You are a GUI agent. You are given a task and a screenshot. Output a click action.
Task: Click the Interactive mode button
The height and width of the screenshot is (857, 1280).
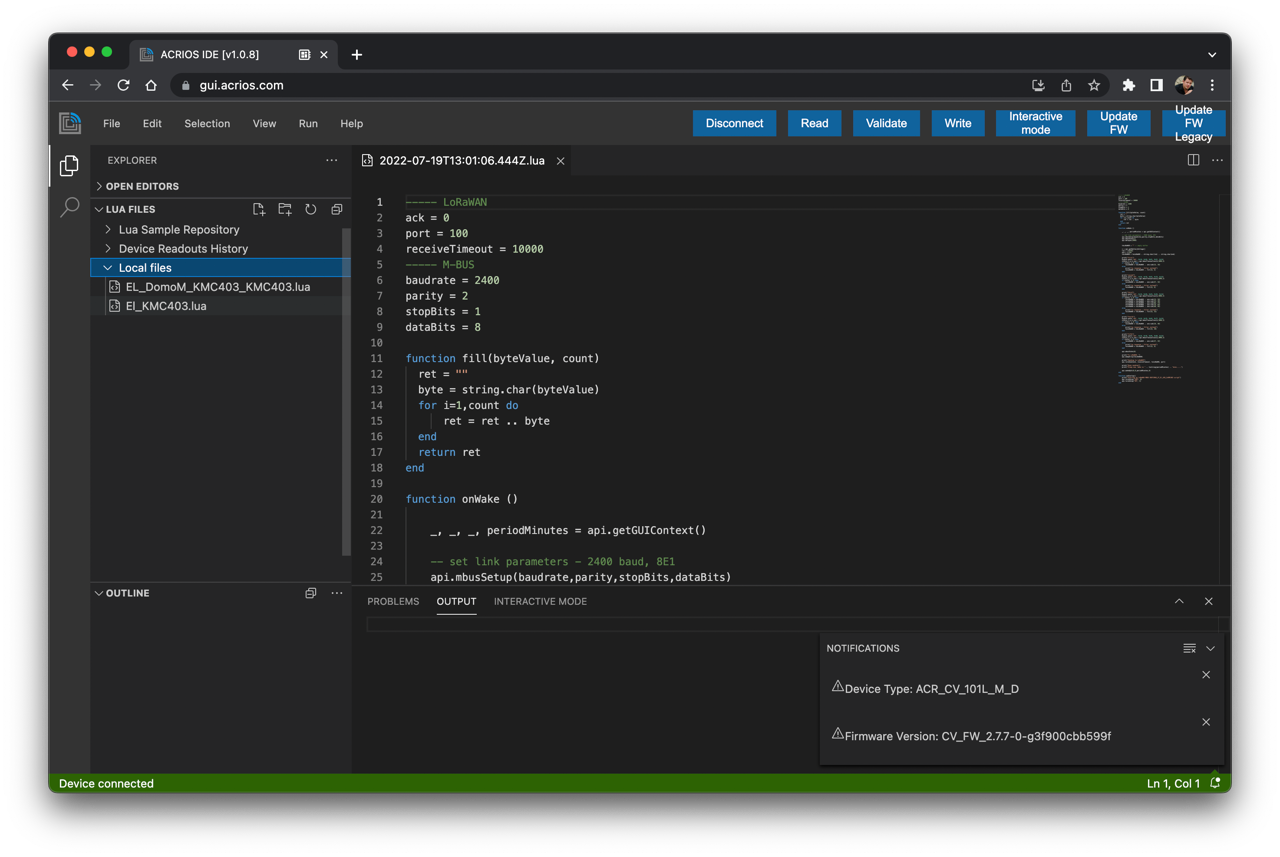point(1035,123)
